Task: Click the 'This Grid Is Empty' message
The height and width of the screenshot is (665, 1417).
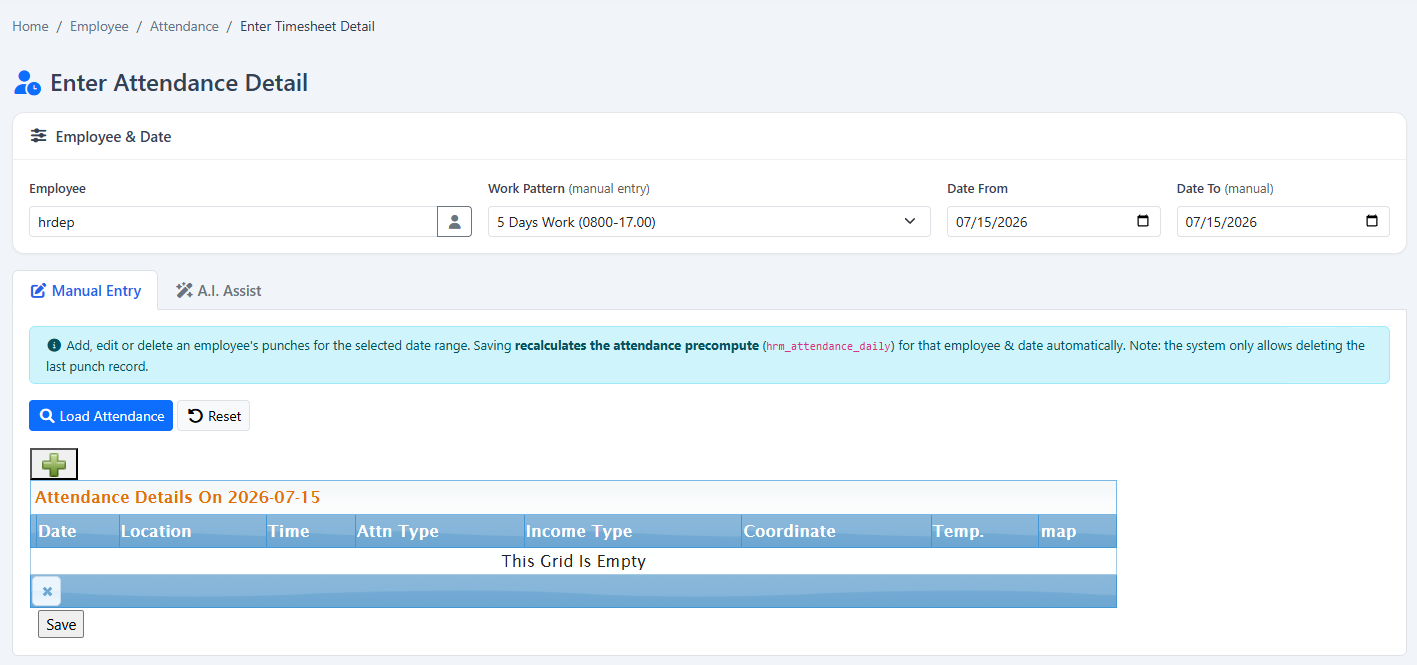Action: point(573,561)
